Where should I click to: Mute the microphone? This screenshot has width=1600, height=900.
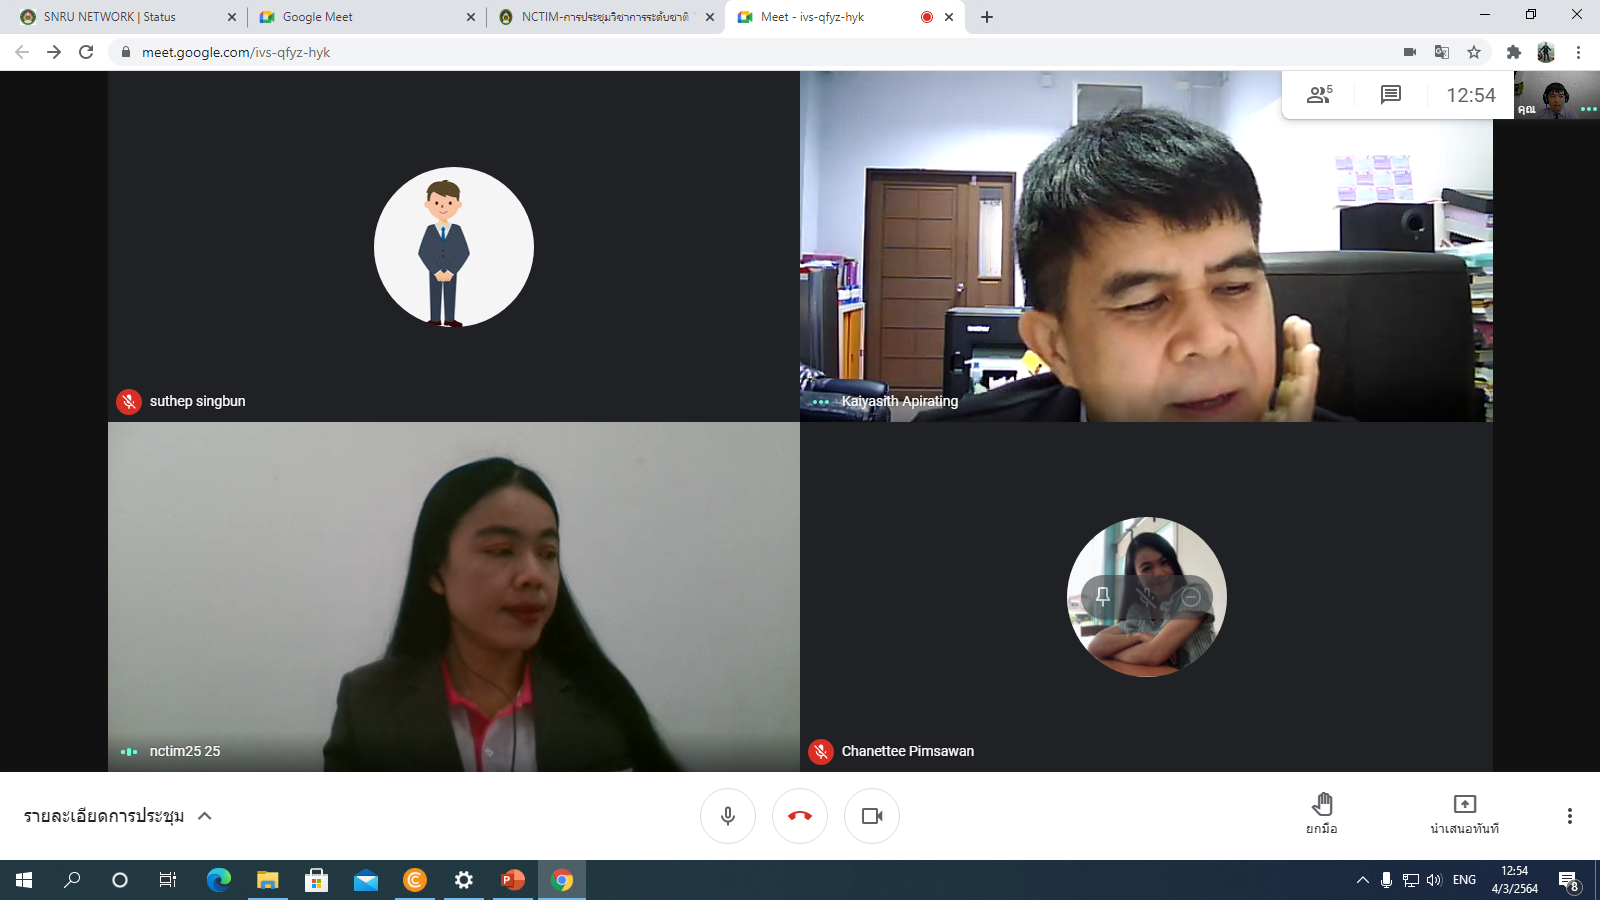point(728,816)
